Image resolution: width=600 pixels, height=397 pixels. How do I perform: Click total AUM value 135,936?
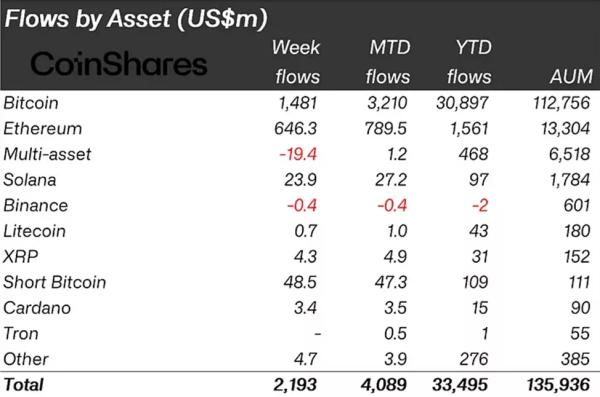[x=558, y=385]
